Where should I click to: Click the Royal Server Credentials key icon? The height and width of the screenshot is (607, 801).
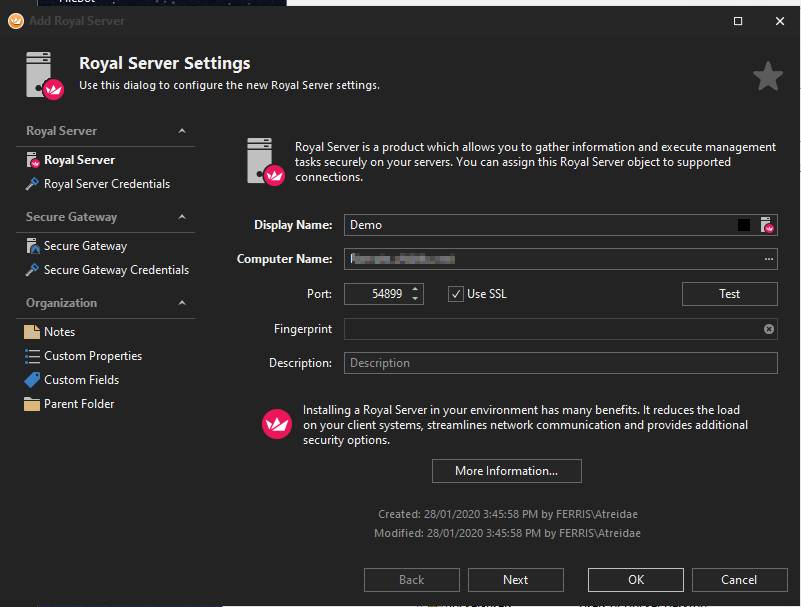tap(32, 184)
